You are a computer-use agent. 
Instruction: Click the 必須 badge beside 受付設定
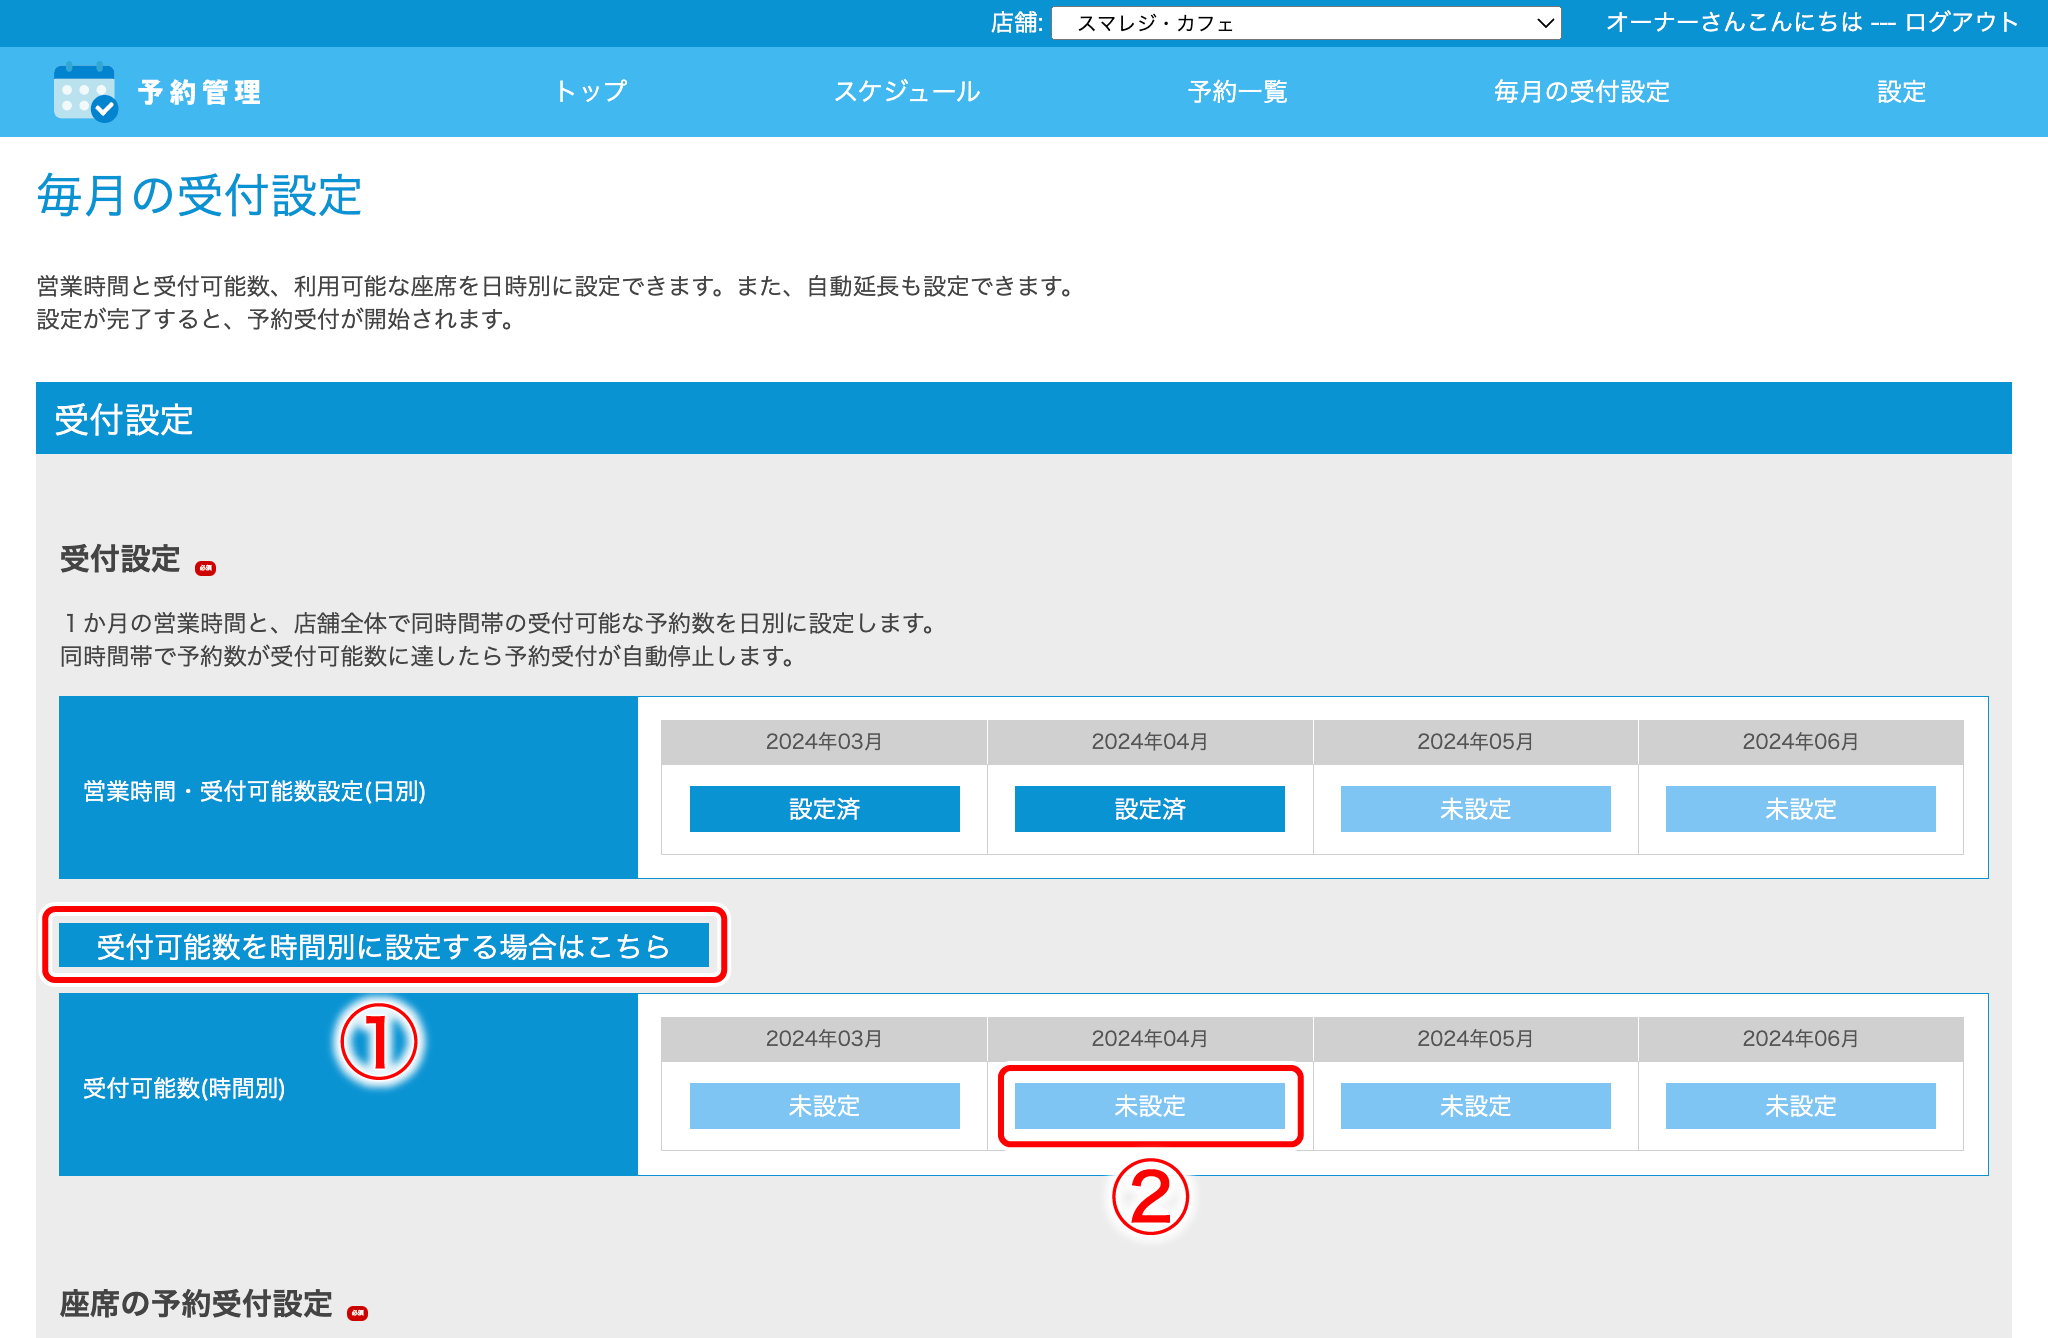pyautogui.click(x=207, y=570)
